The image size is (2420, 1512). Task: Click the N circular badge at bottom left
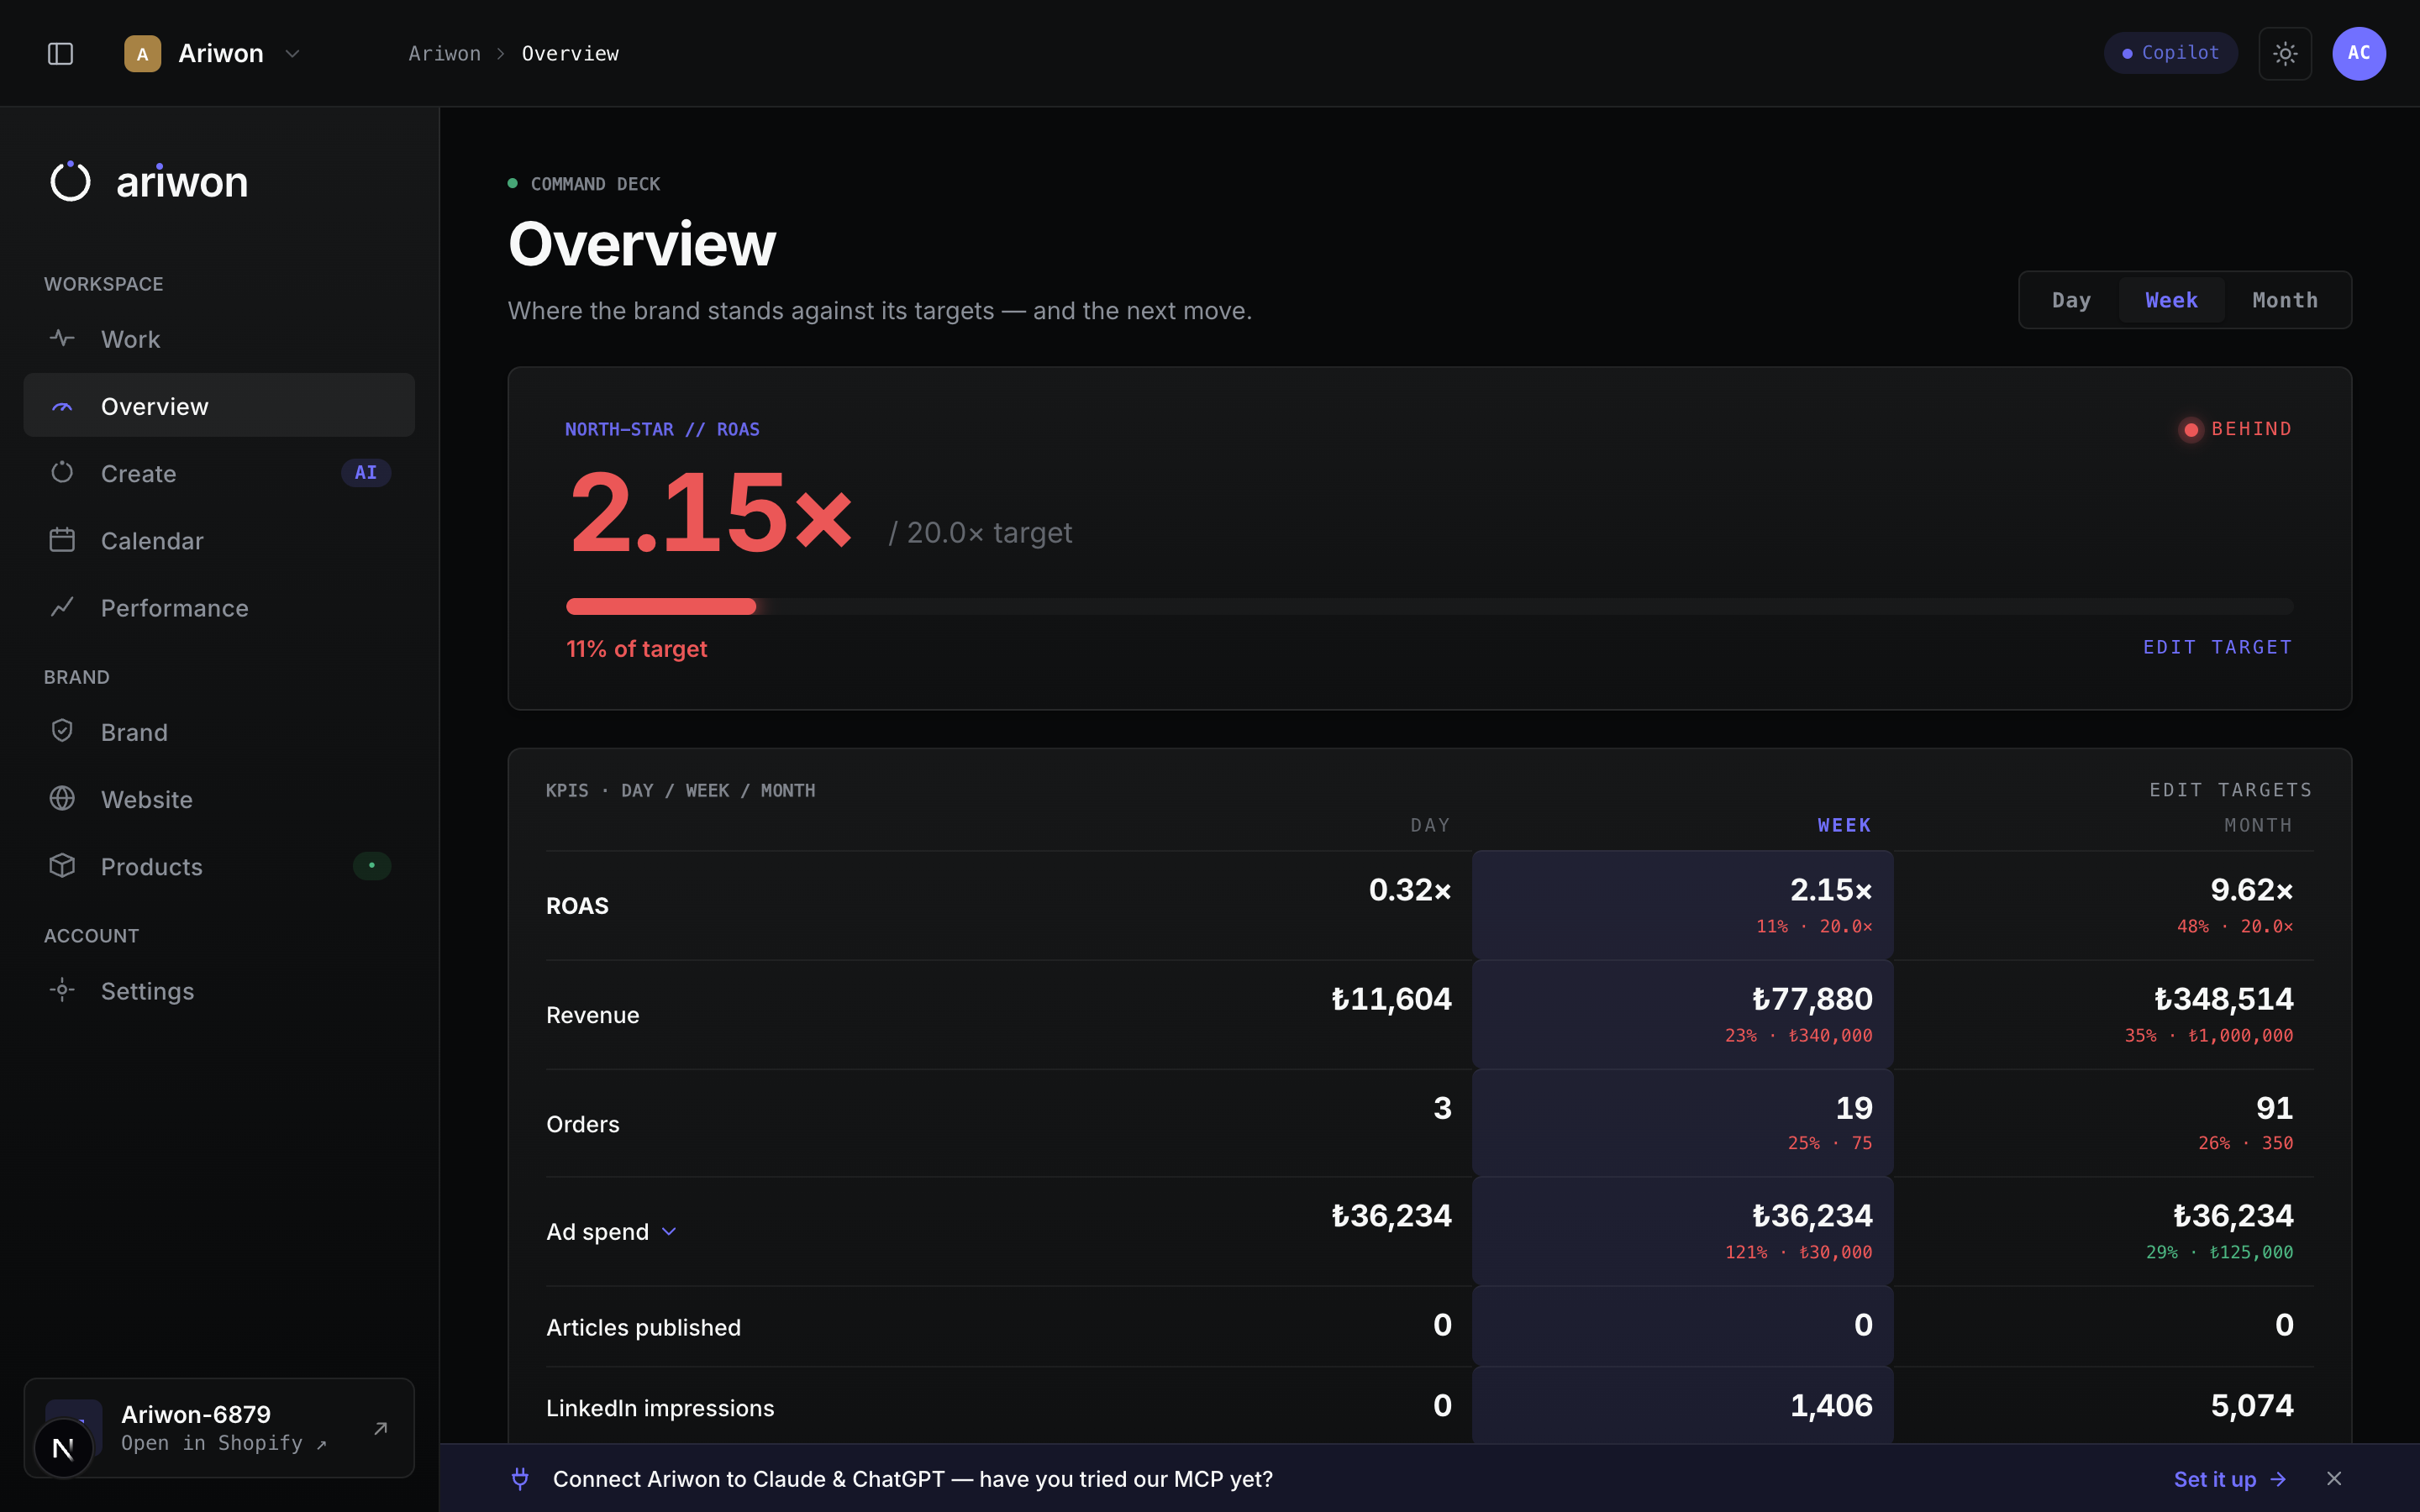pyautogui.click(x=63, y=1448)
